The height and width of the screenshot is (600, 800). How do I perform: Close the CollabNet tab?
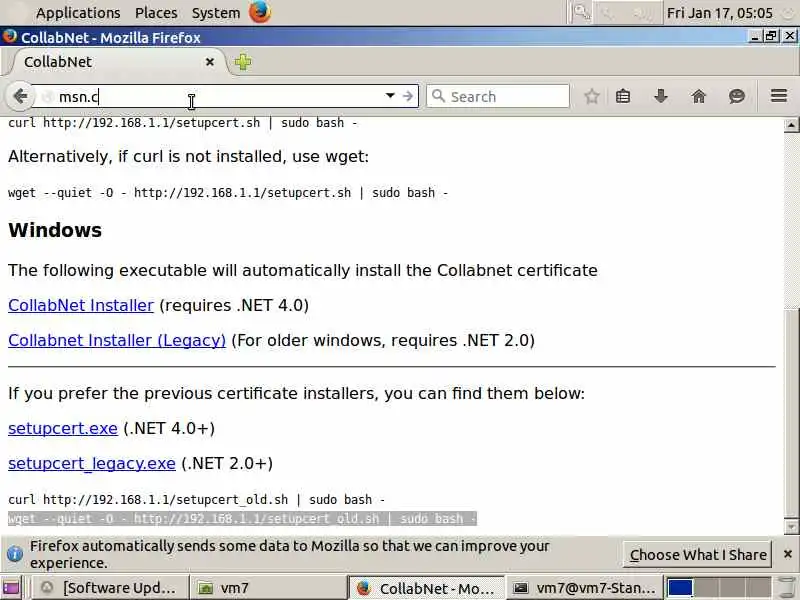pyautogui.click(x=209, y=62)
